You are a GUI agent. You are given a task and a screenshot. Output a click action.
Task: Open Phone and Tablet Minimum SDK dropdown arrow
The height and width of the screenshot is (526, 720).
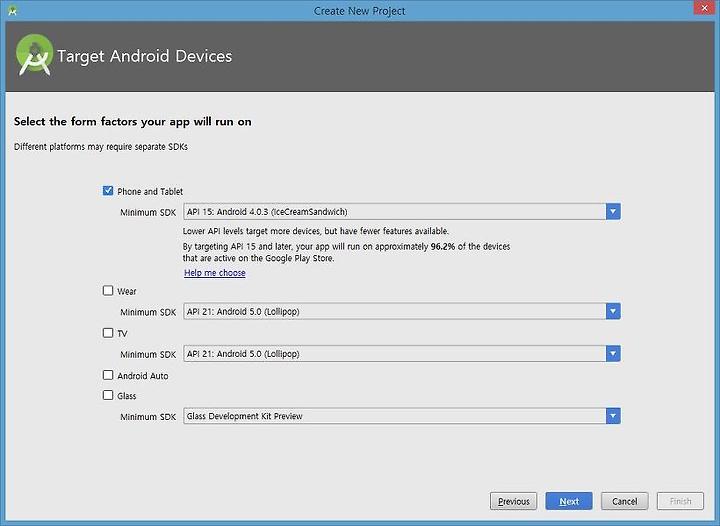613,212
